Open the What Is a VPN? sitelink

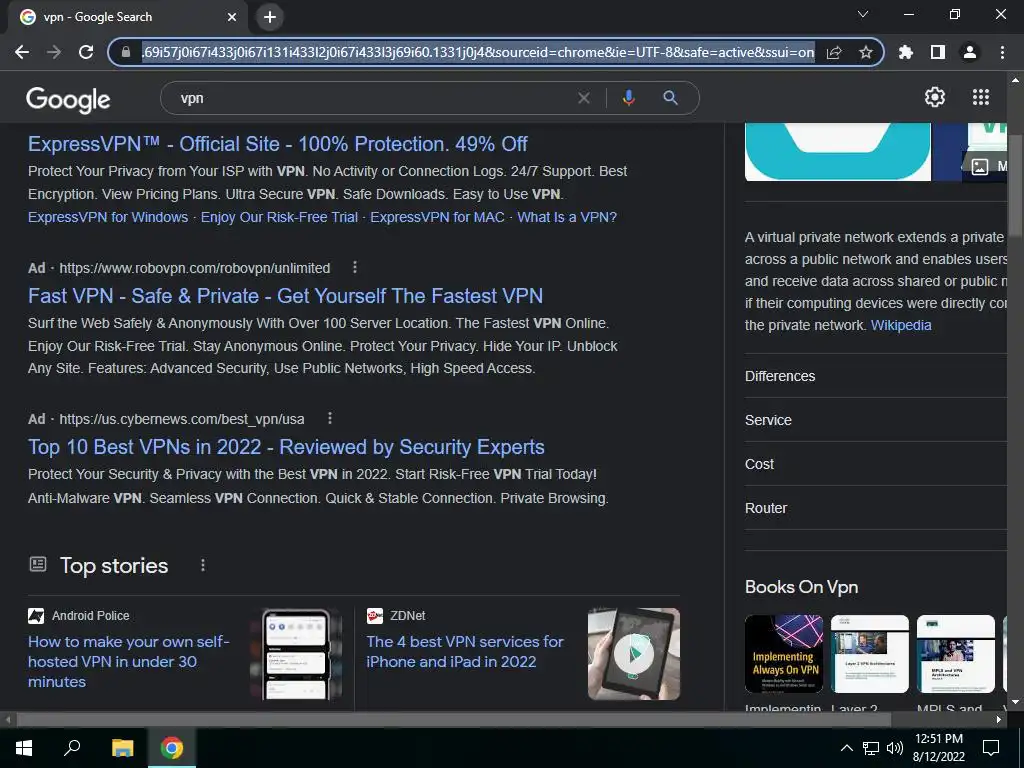coord(567,217)
